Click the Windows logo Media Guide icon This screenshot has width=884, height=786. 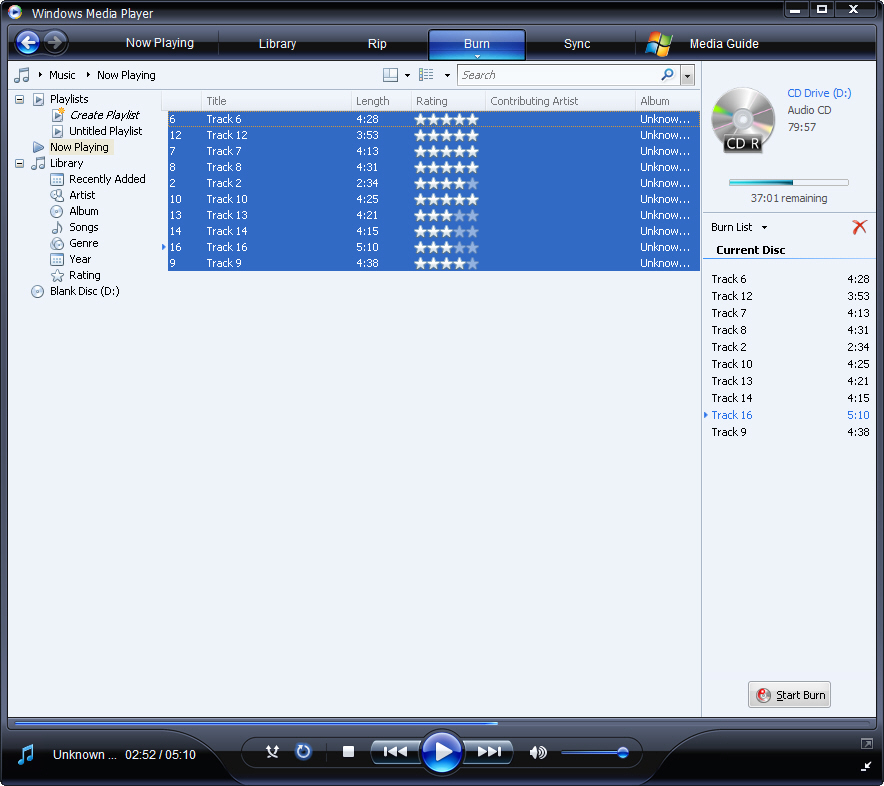(658, 43)
